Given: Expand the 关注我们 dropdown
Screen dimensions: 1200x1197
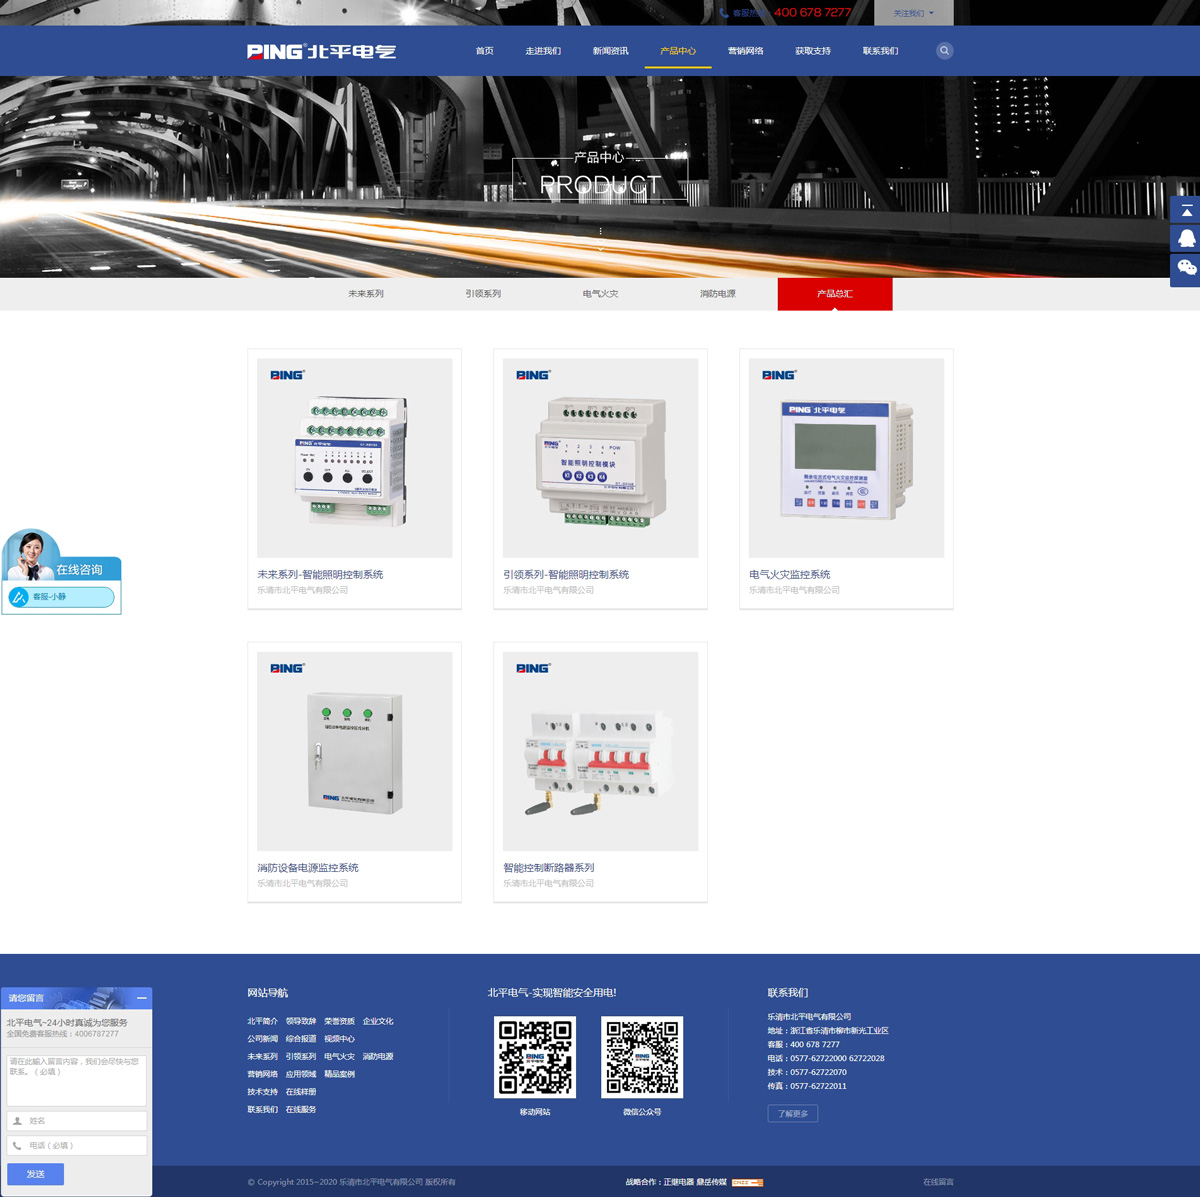Looking at the screenshot, I should [913, 13].
